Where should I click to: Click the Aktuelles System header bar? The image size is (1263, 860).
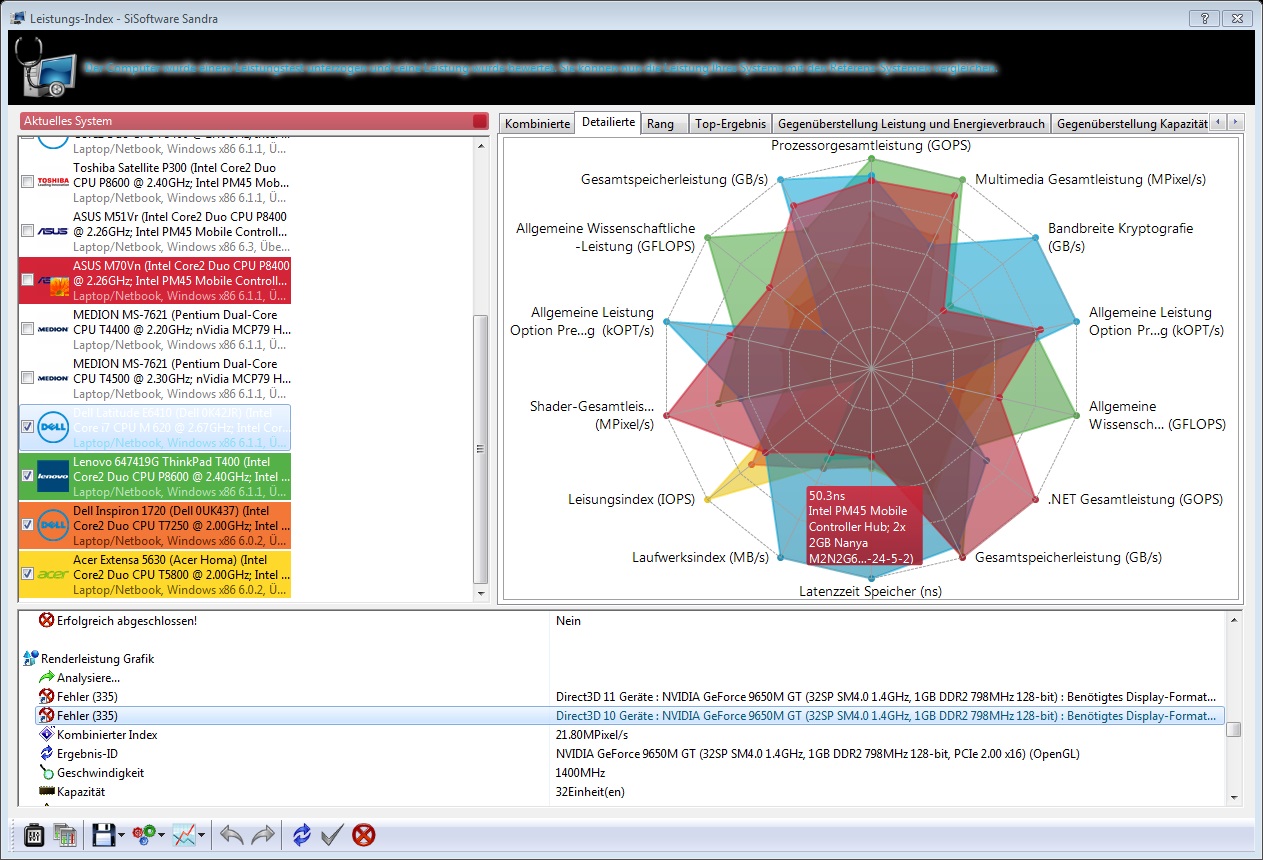point(254,121)
